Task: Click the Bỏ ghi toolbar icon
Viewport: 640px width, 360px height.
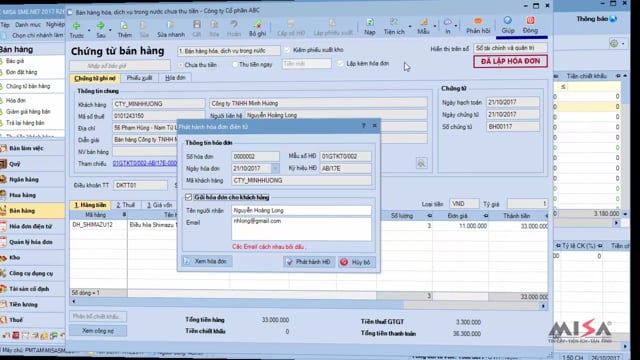Action: 257,25
